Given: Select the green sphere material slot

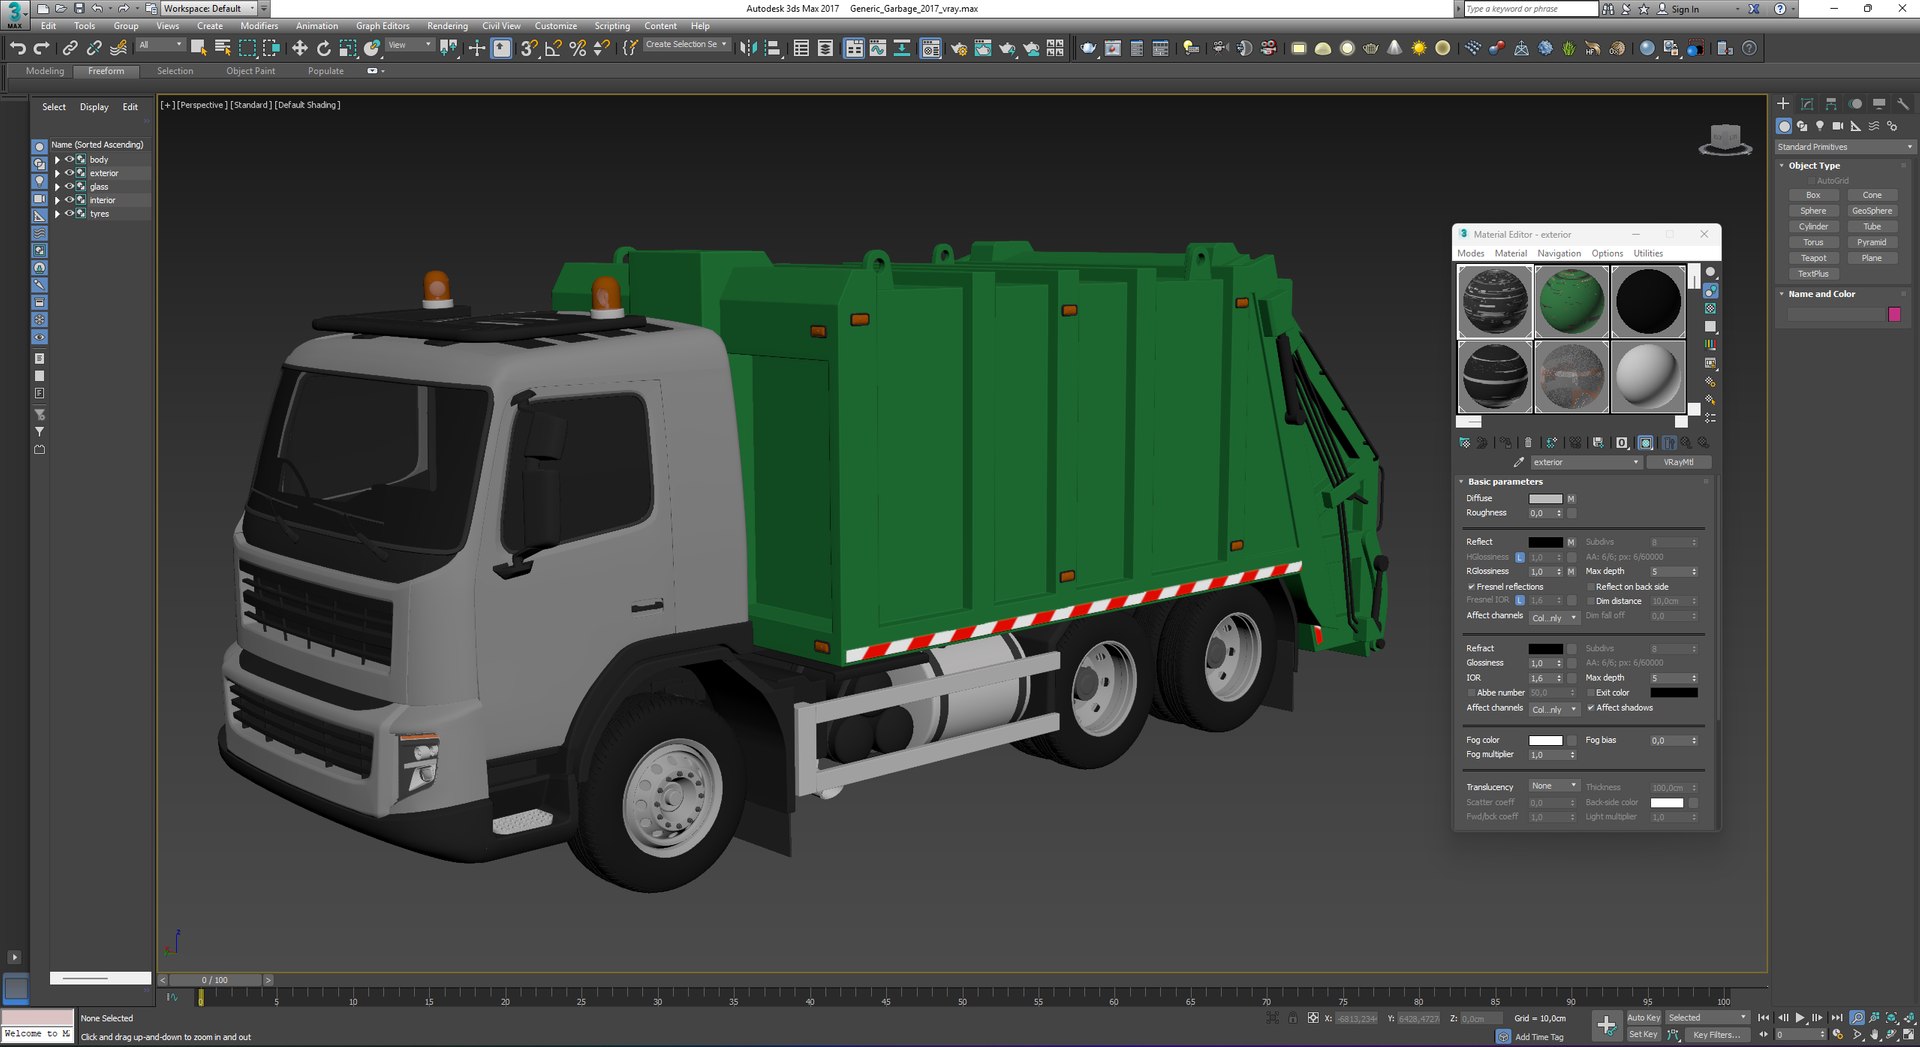Looking at the screenshot, I should click(x=1572, y=301).
